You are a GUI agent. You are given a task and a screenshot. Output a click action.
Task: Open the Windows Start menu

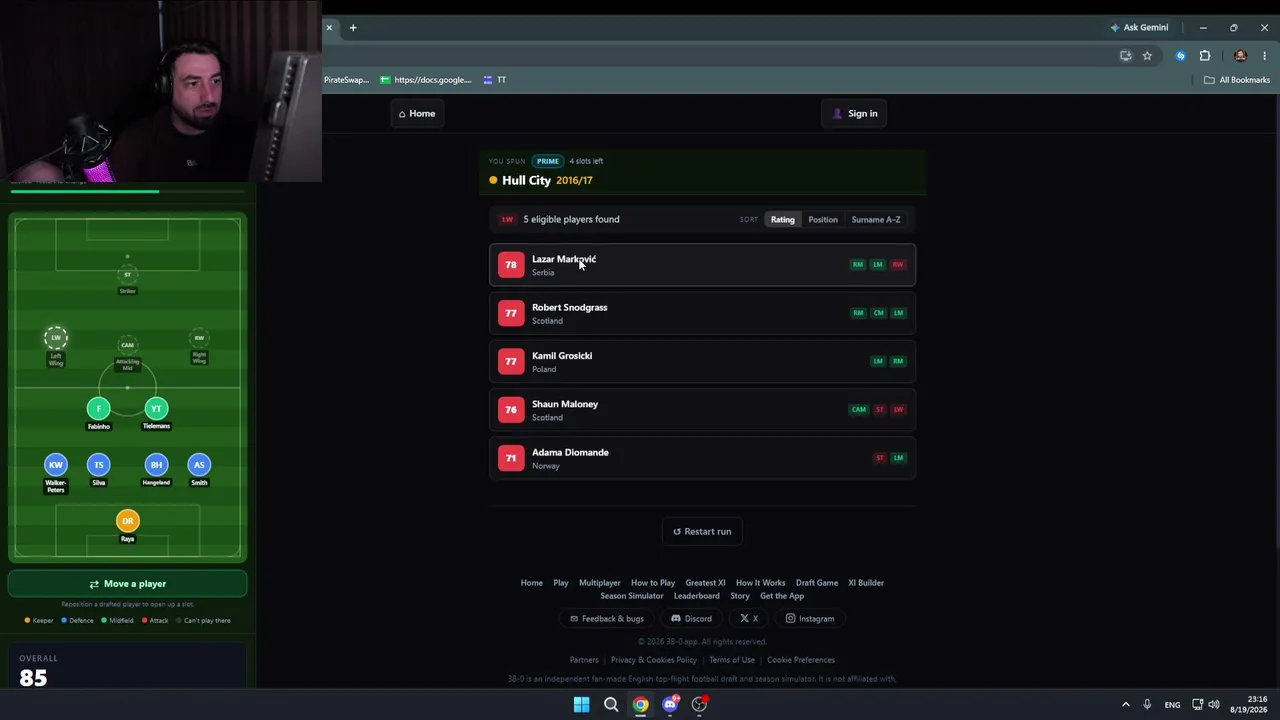(x=581, y=704)
